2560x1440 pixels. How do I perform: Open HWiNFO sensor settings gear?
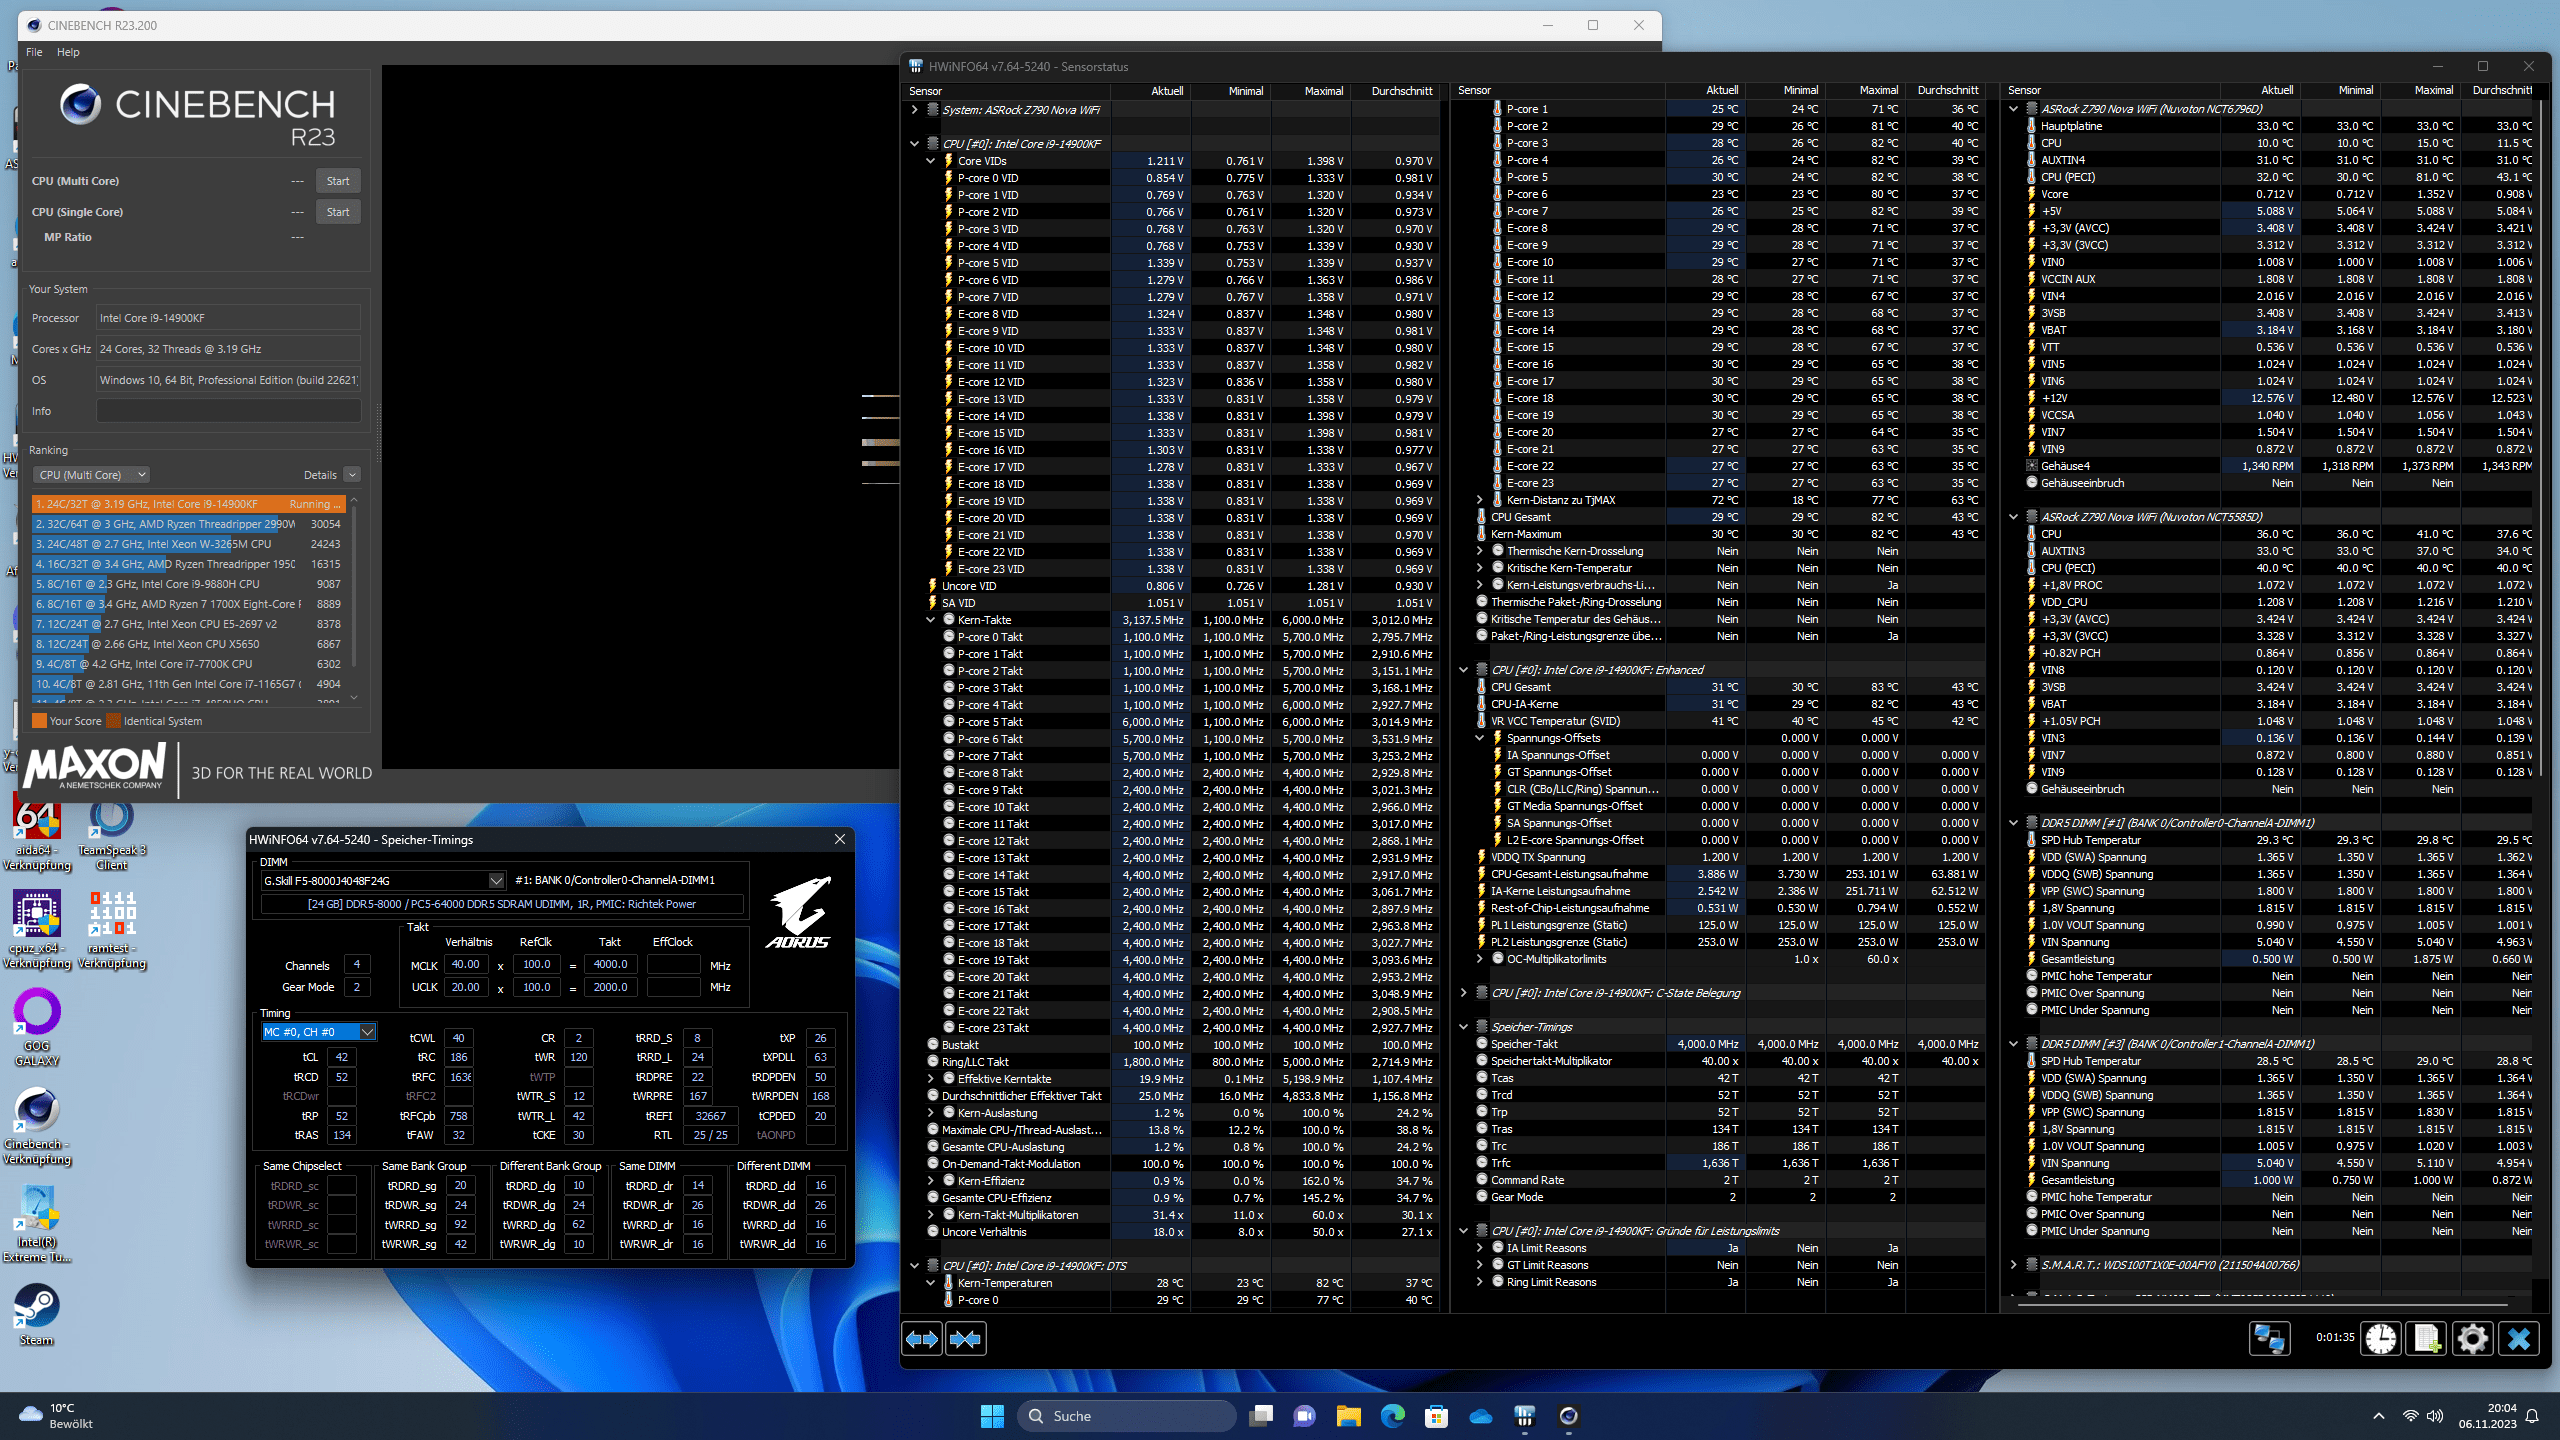[2473, 1338]
